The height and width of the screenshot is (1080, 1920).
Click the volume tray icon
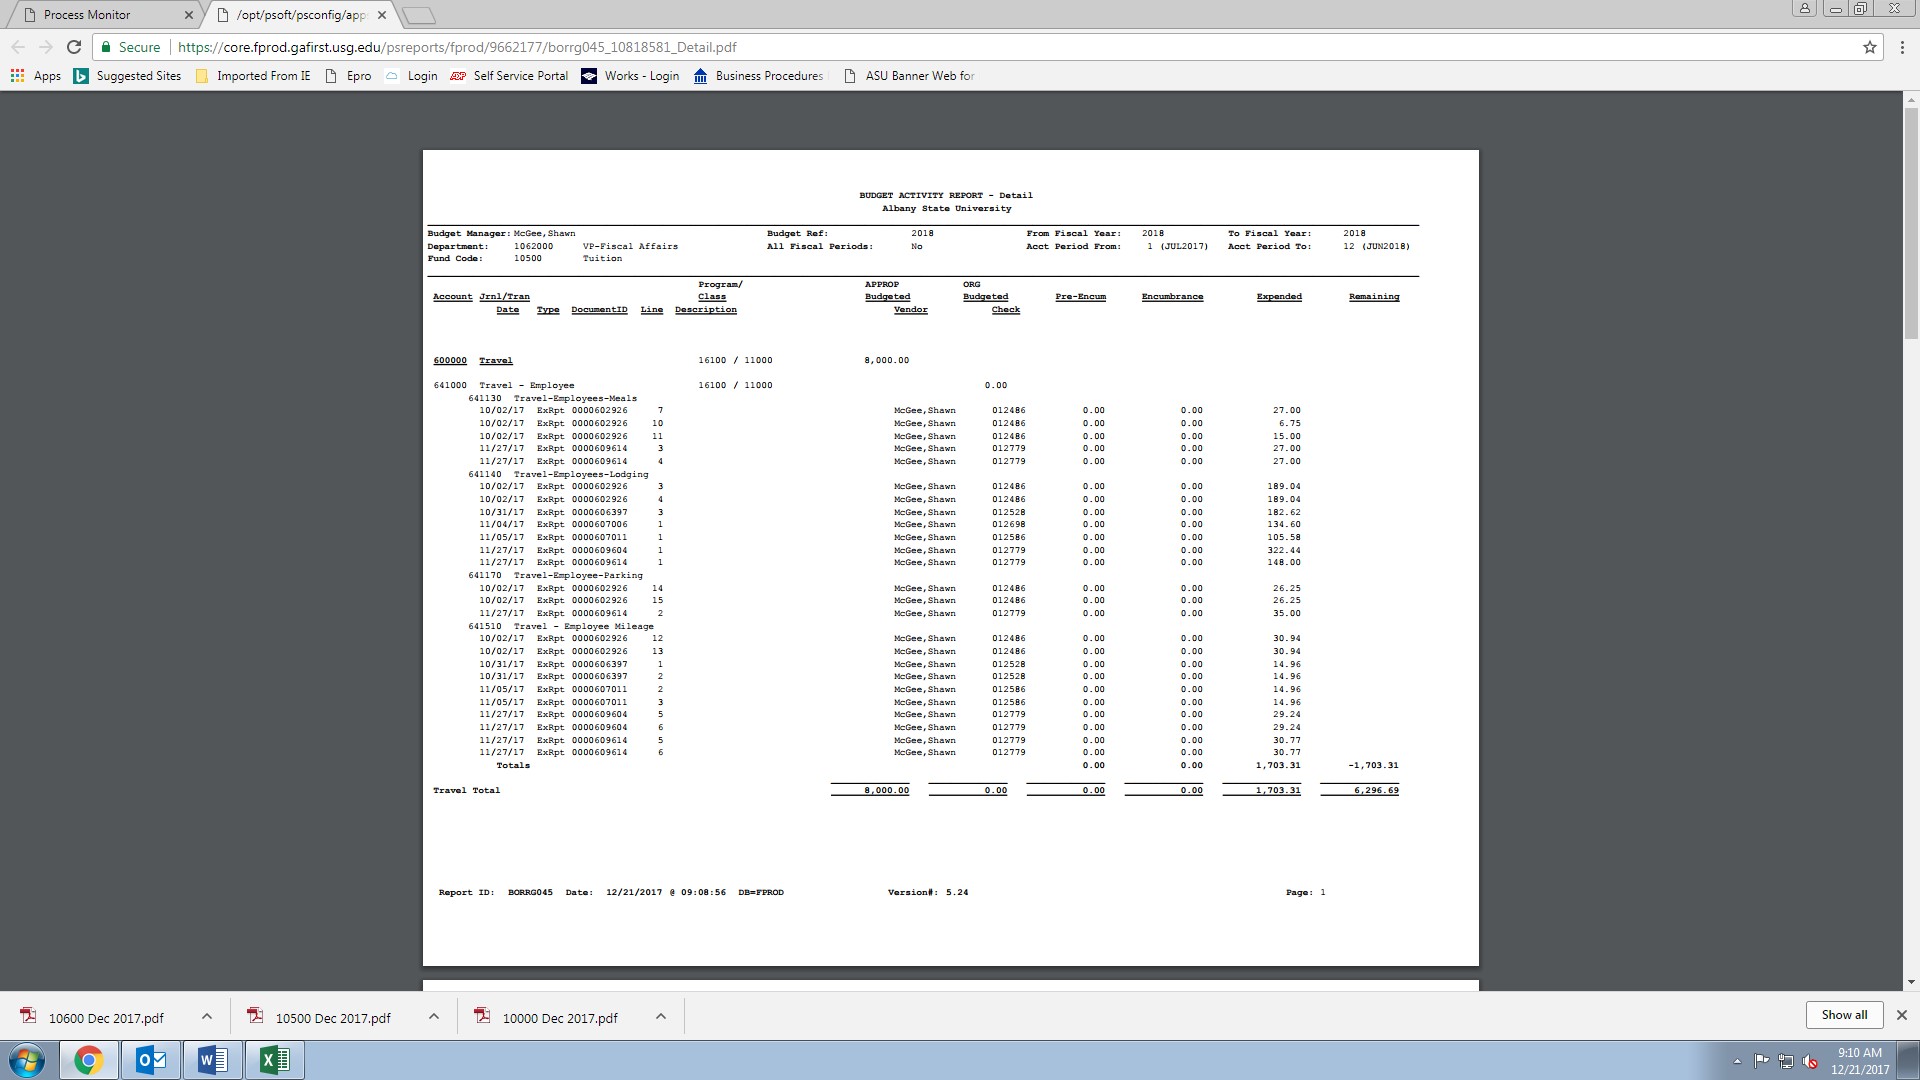point(1809,1061)
